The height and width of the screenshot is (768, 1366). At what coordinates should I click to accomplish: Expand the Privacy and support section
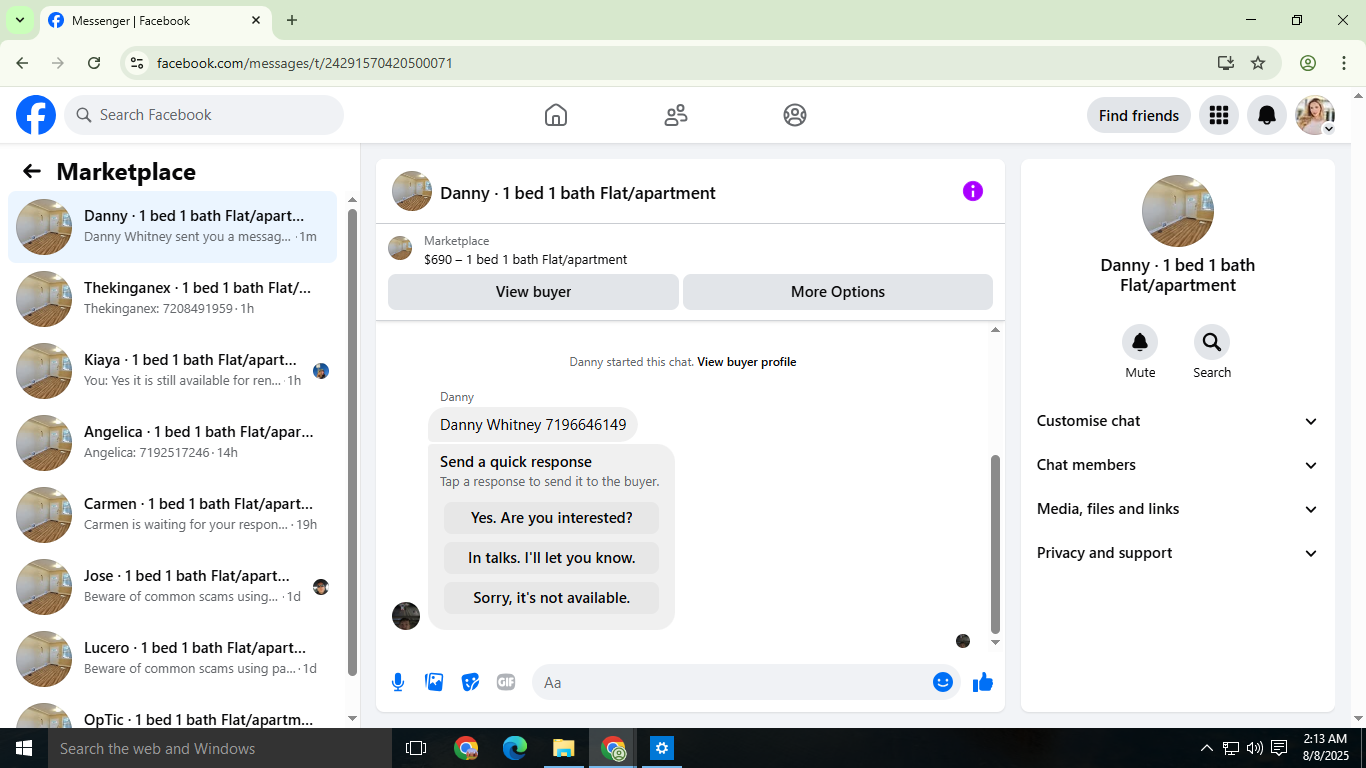click(x=1178, y=553)
